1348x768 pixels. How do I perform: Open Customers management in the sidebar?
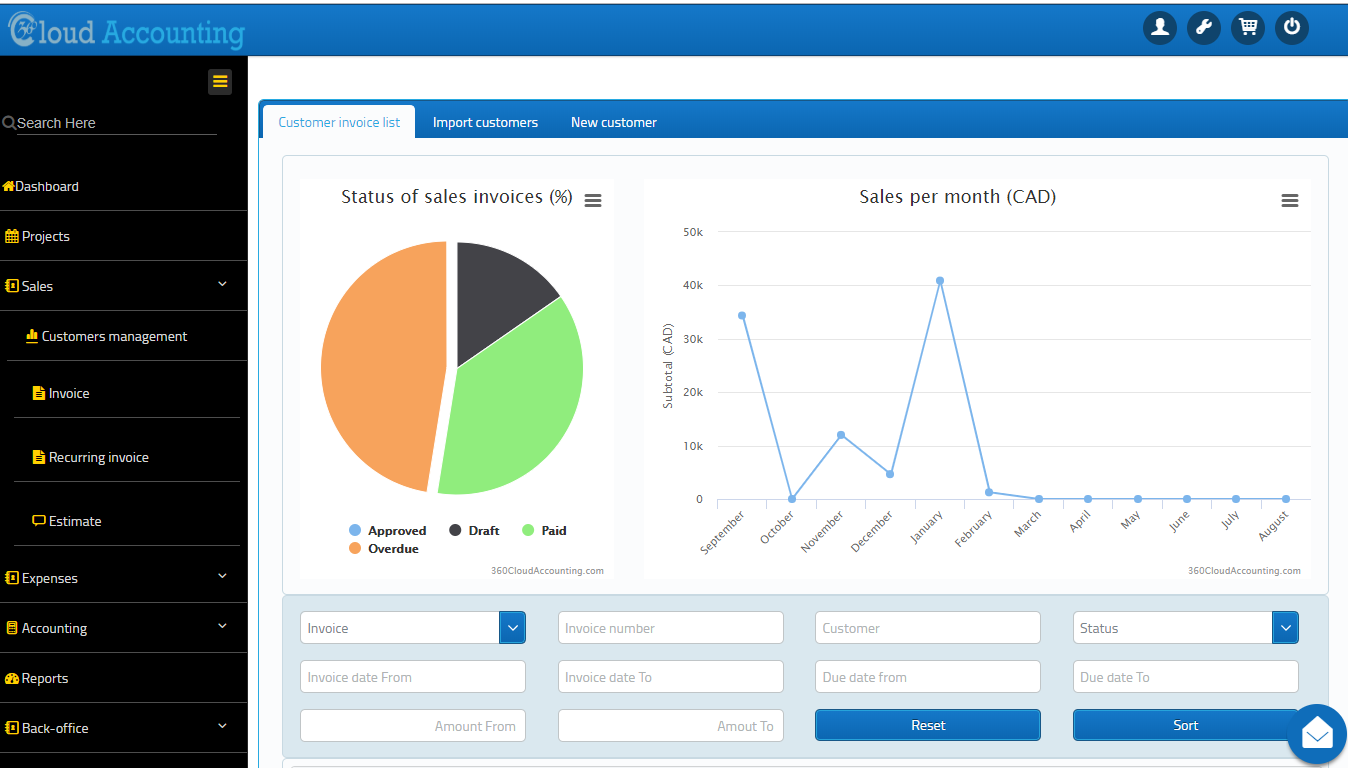point(107,336)
